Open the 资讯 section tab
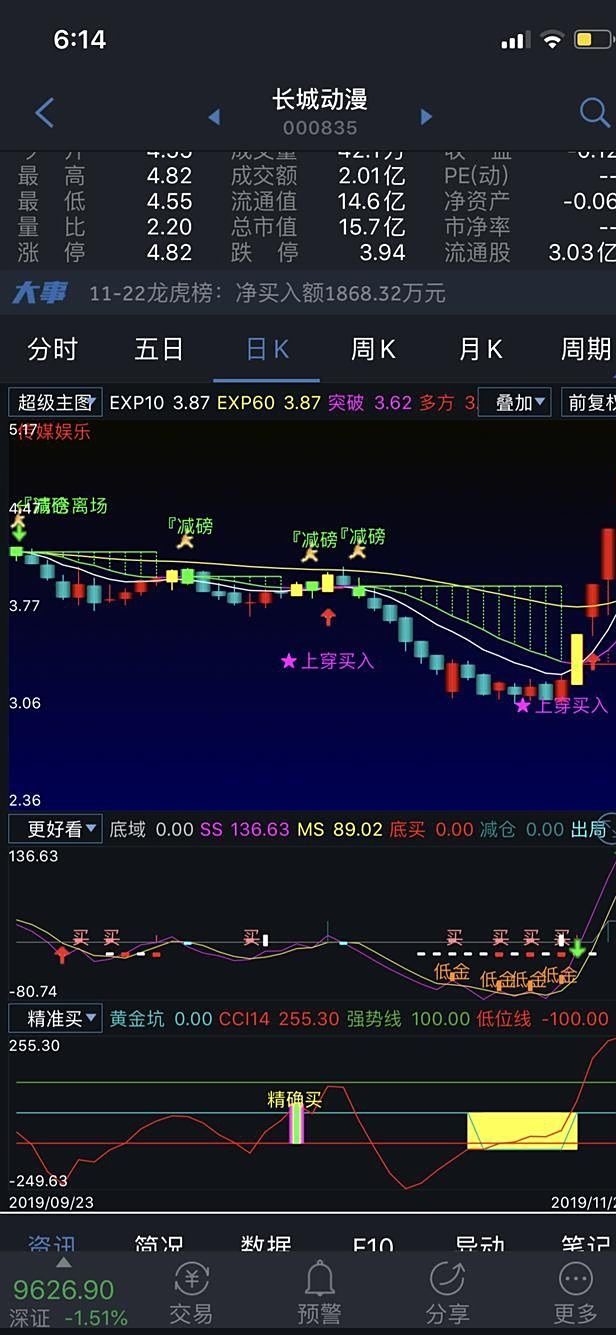Image resolution: width=616 pixels, height=1335 pixels. (52, 1244)
